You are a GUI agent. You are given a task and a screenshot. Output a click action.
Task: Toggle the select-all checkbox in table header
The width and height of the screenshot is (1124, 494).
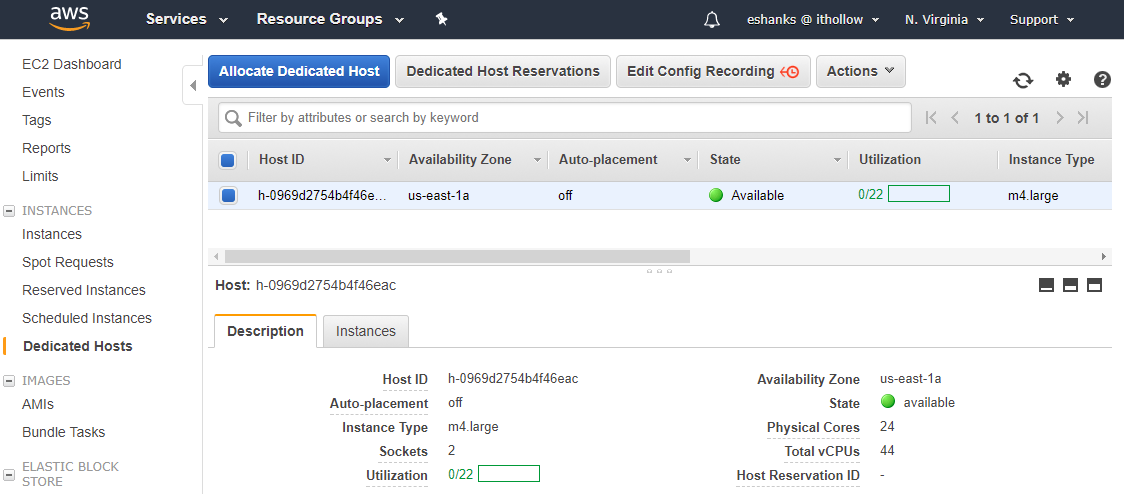[x=227, y=160]
